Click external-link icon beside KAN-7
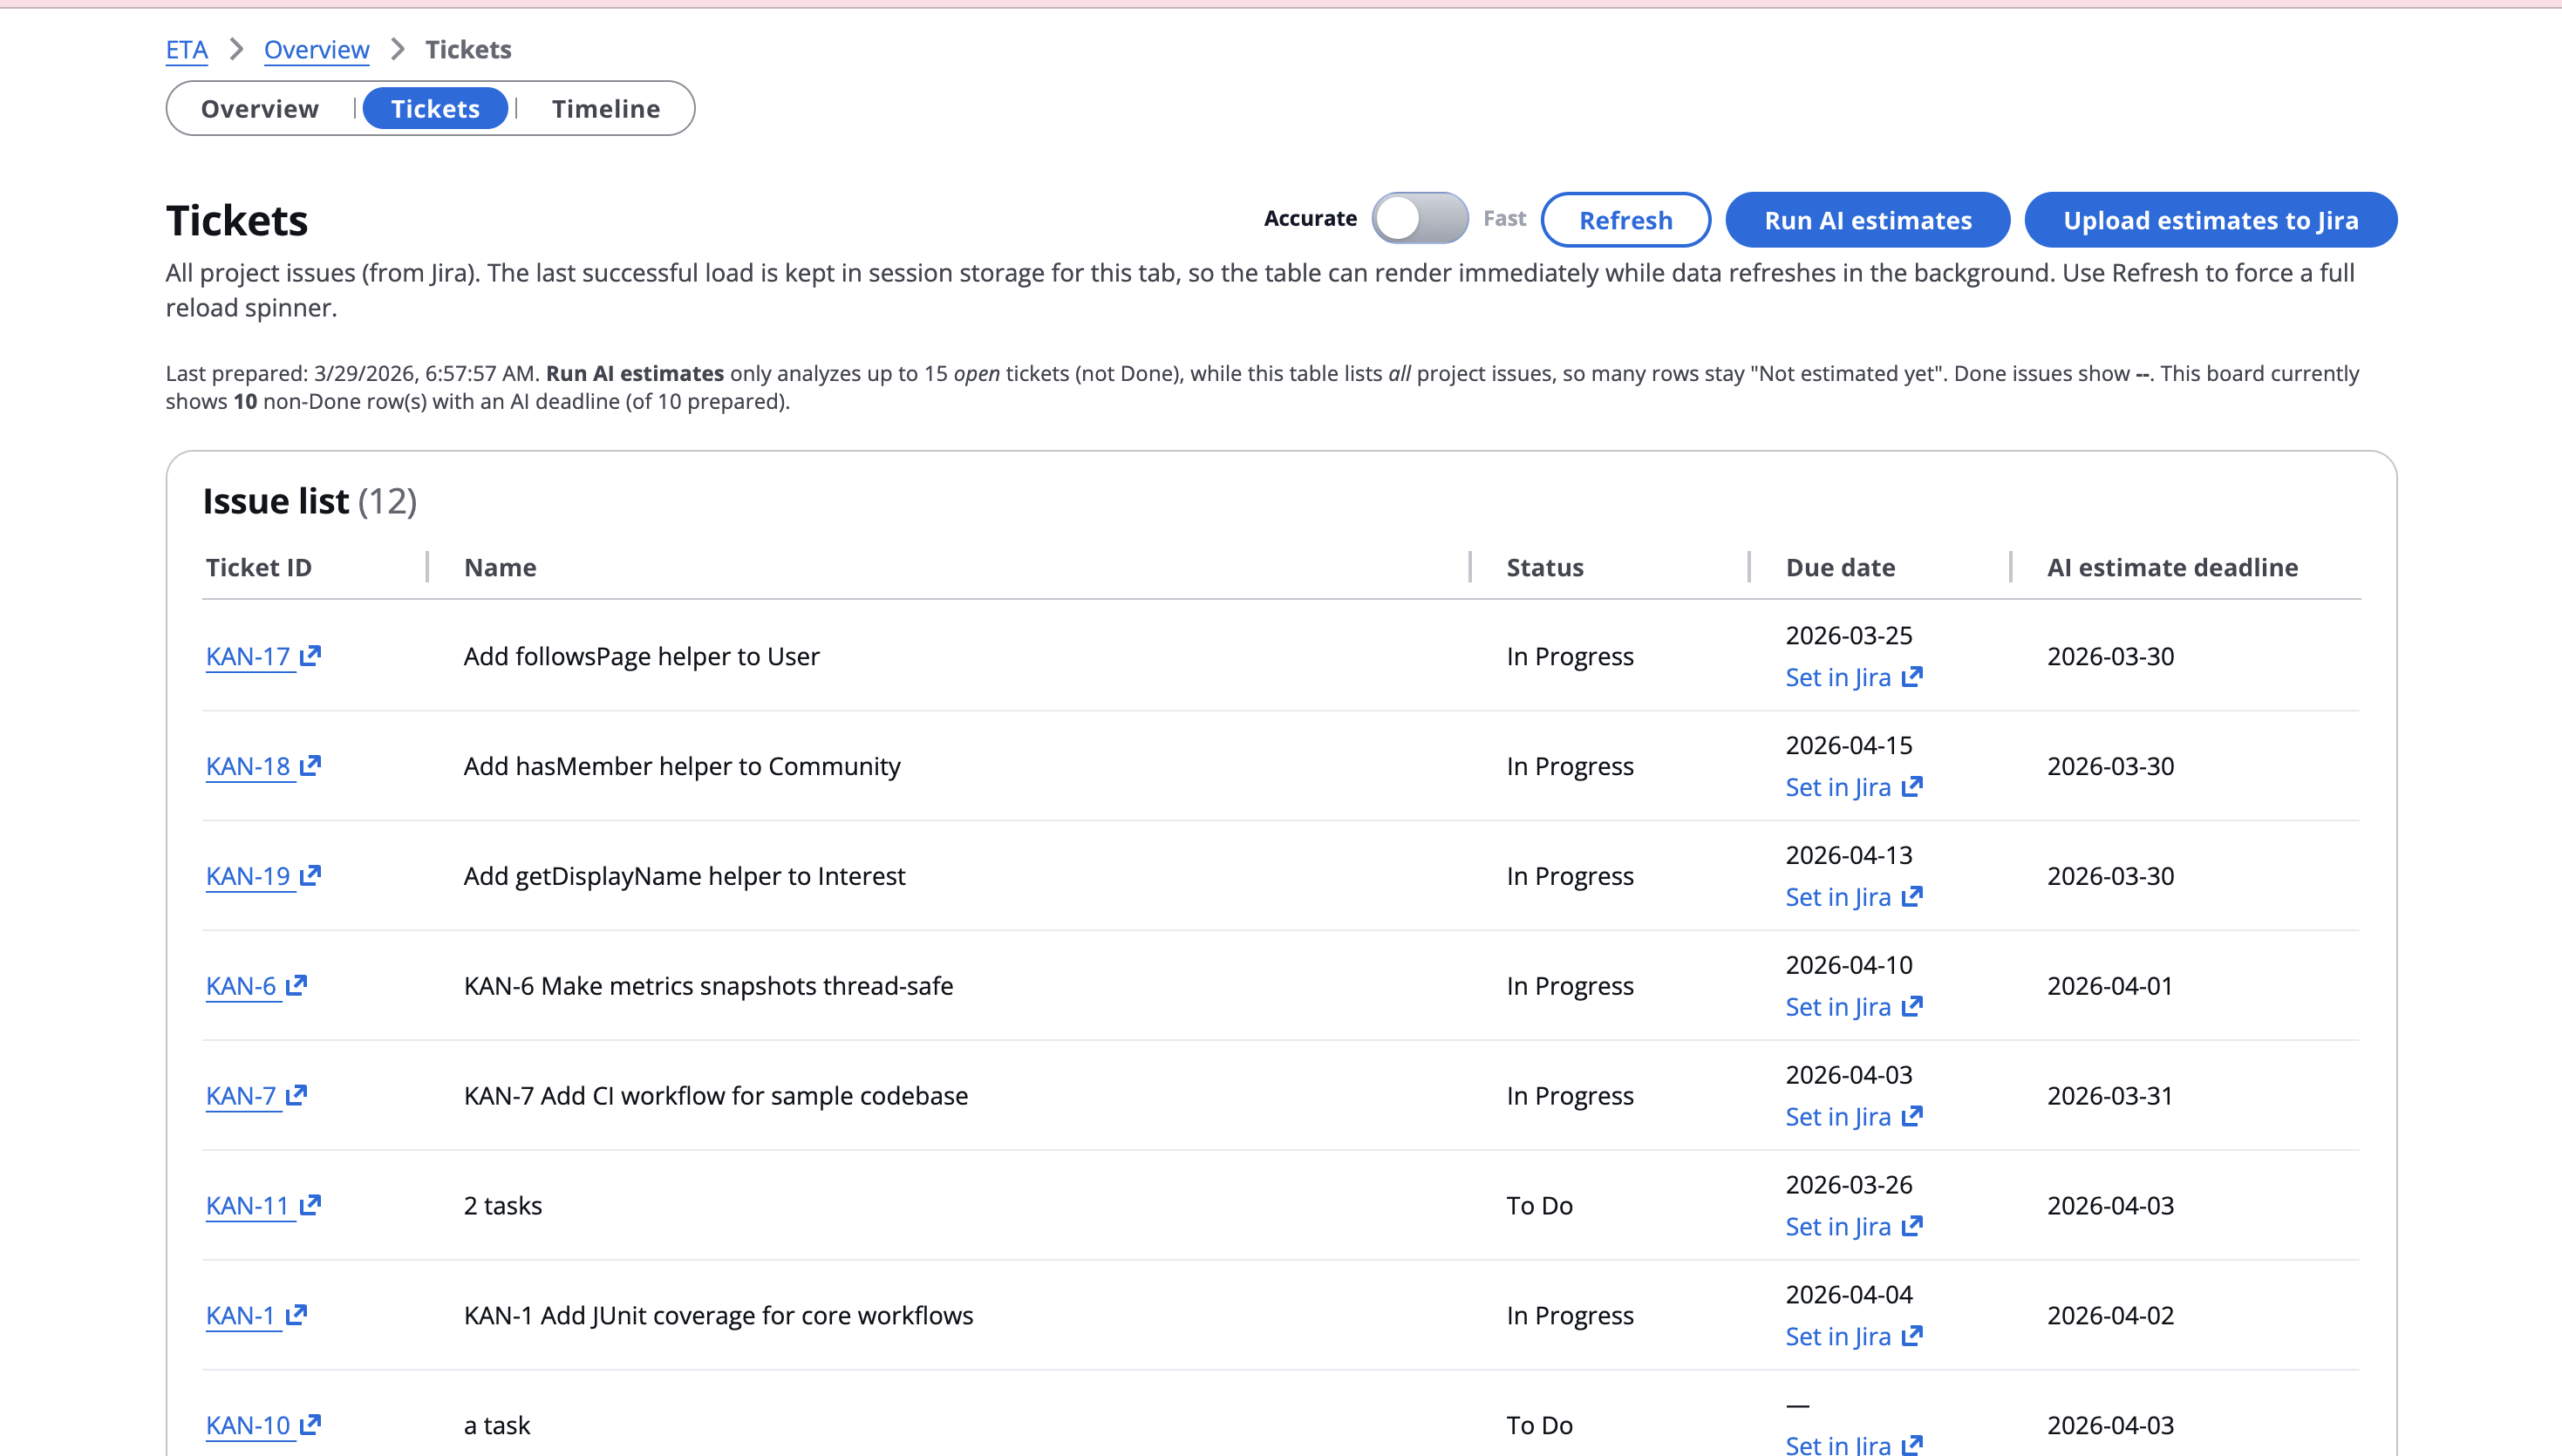The width and height of the screenshot is (2562, 1456). (x=296, y=1095)
